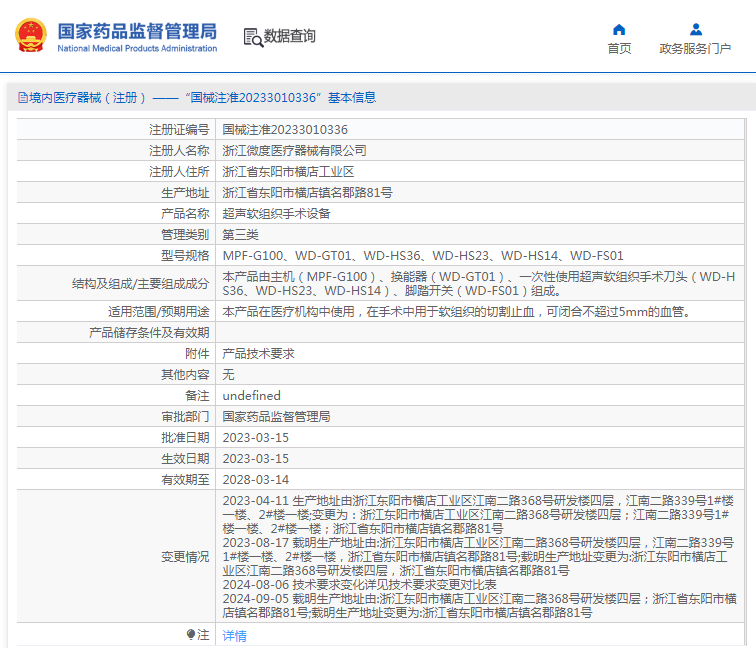The image size is (756, 648).
Task: Click the 2024-08-06 技术要求变化 line
Action: [x=359, y=585]
